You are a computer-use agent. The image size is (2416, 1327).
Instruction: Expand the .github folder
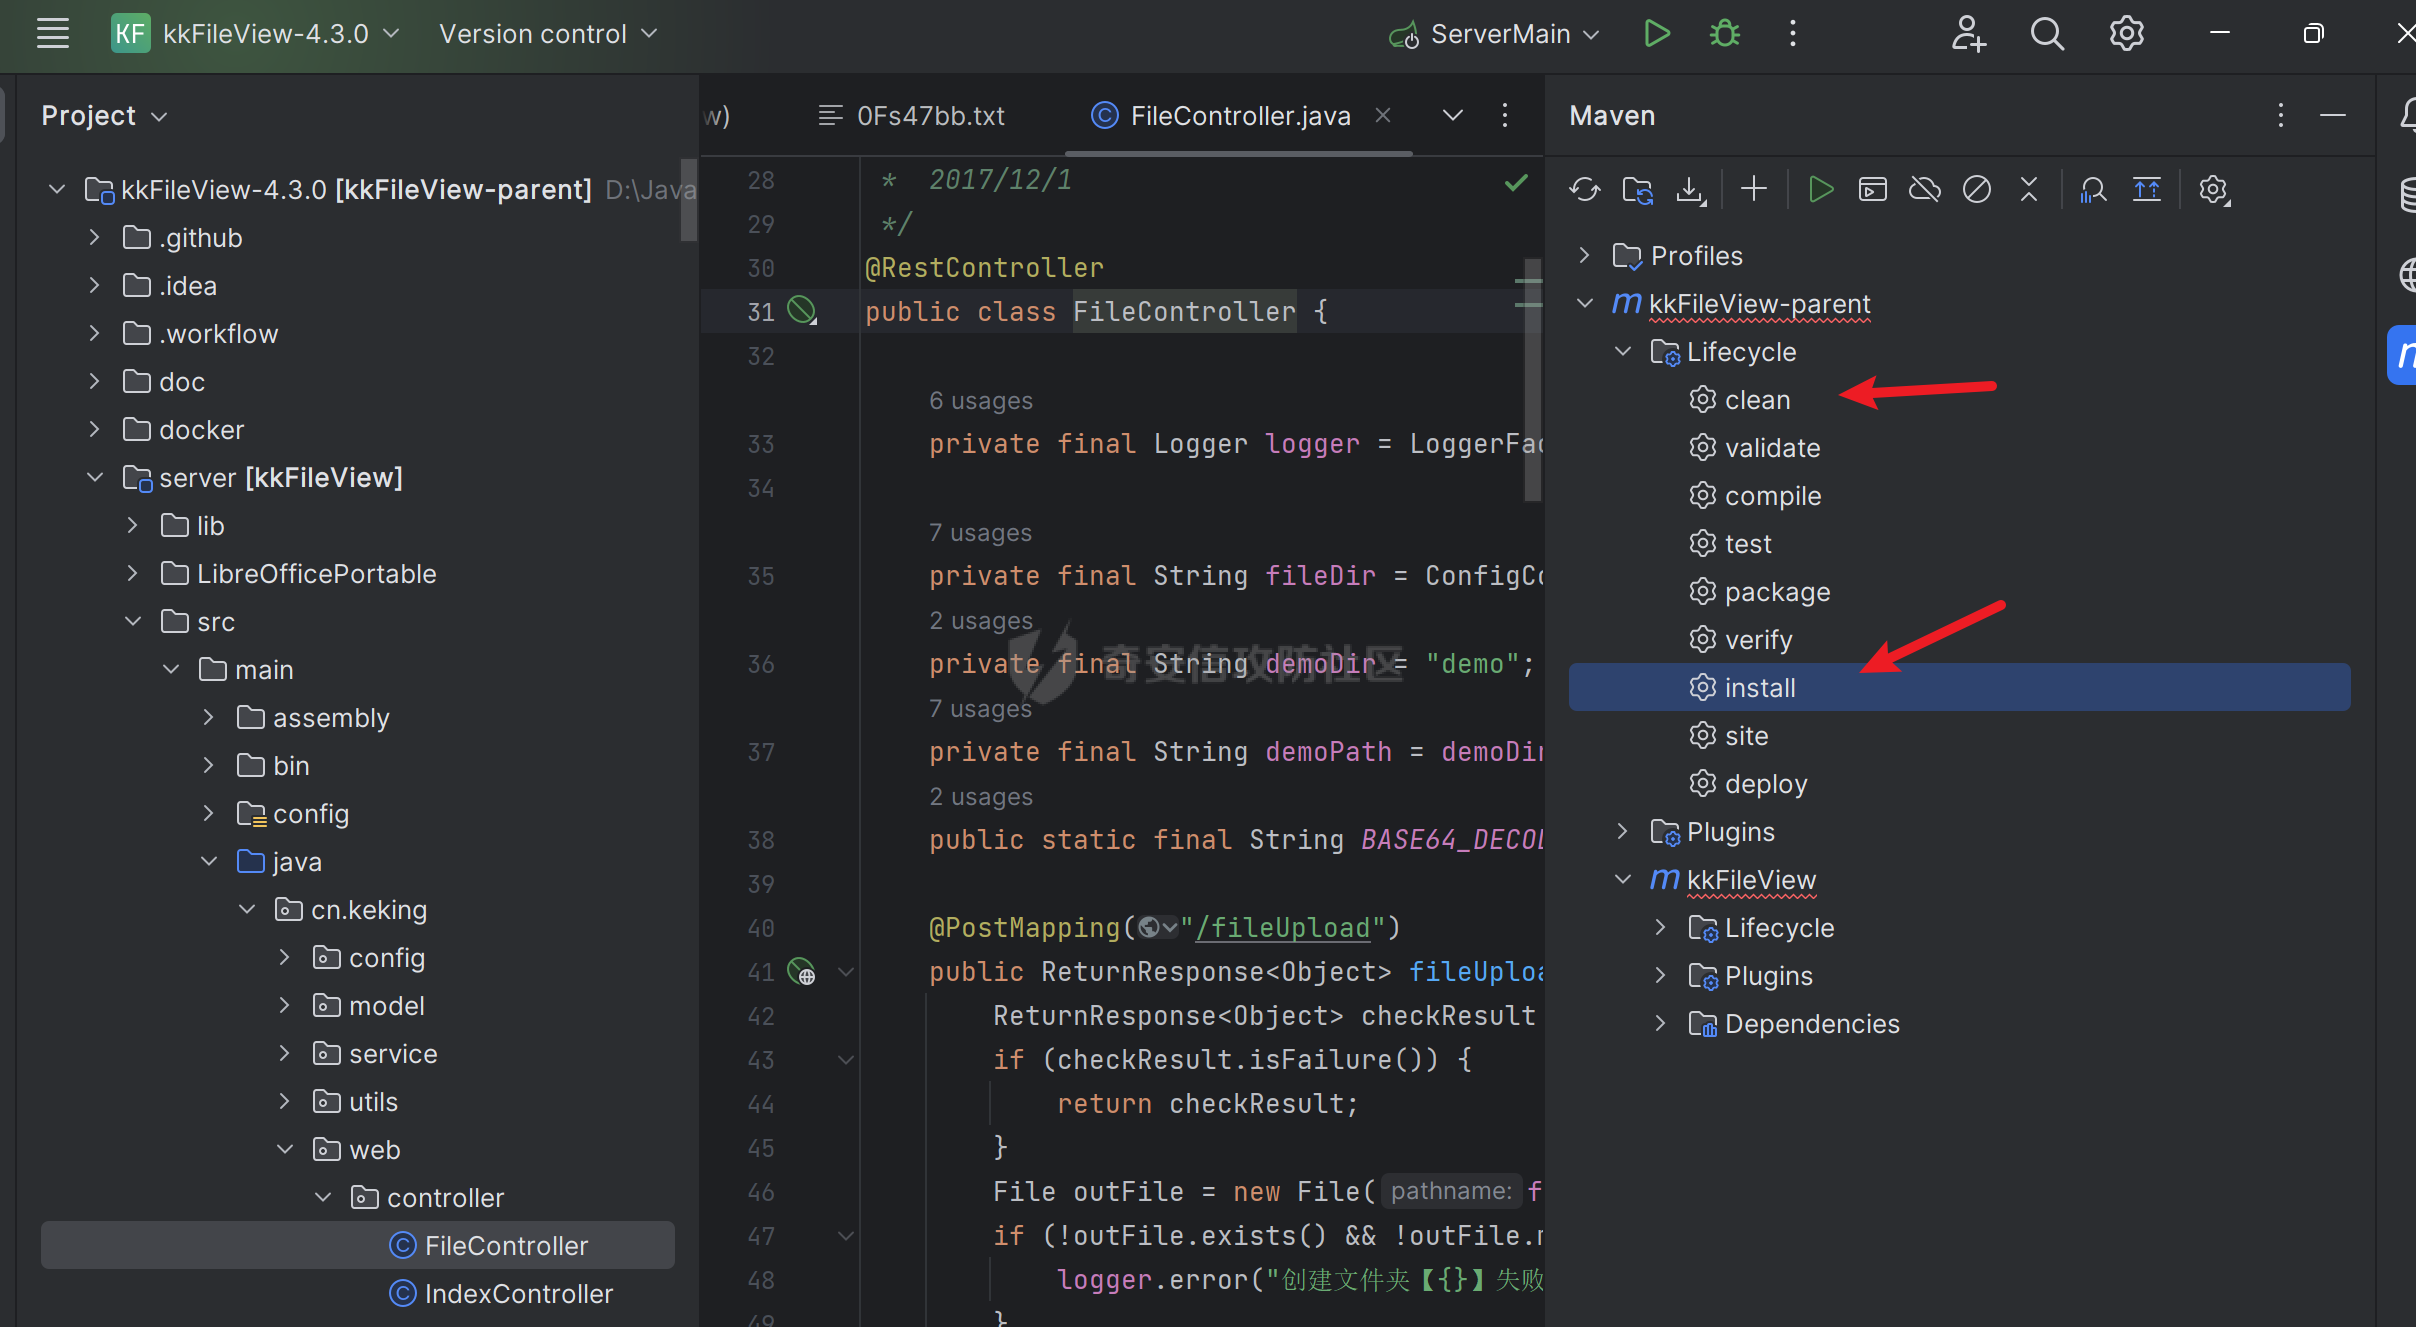tap(94, 237)
